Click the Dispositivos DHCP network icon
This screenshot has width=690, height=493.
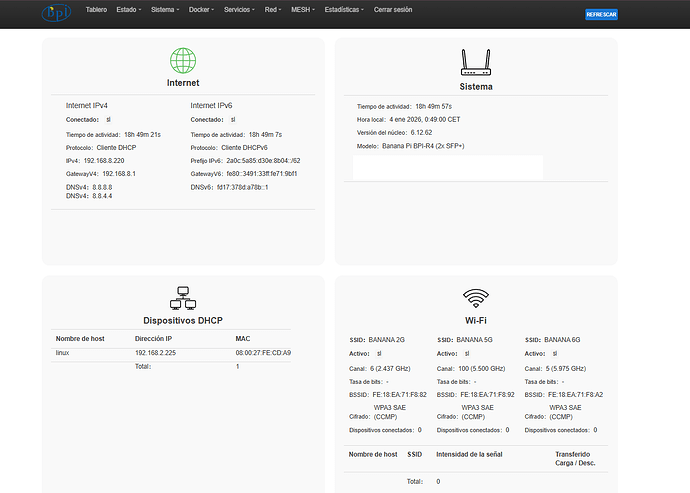point(183,298)
